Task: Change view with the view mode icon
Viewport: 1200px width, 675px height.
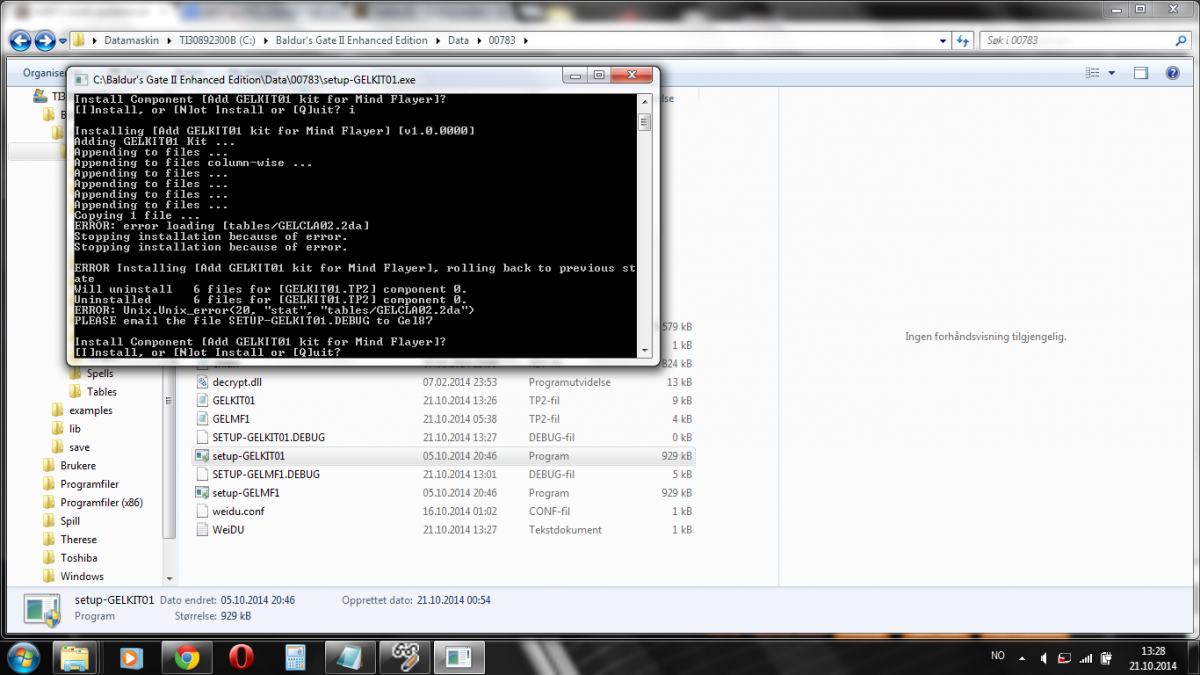Action: pyautogui.click(x=1093, y=73)
